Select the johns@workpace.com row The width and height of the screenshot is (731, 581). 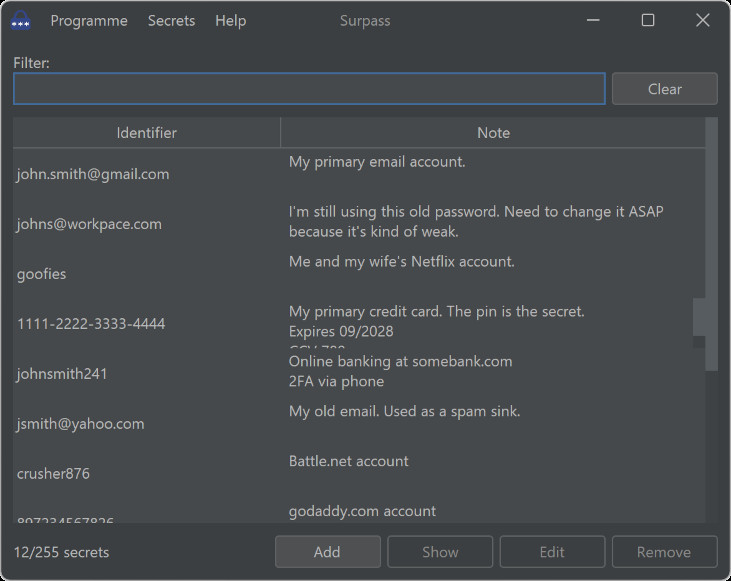(x=89, y=224)
